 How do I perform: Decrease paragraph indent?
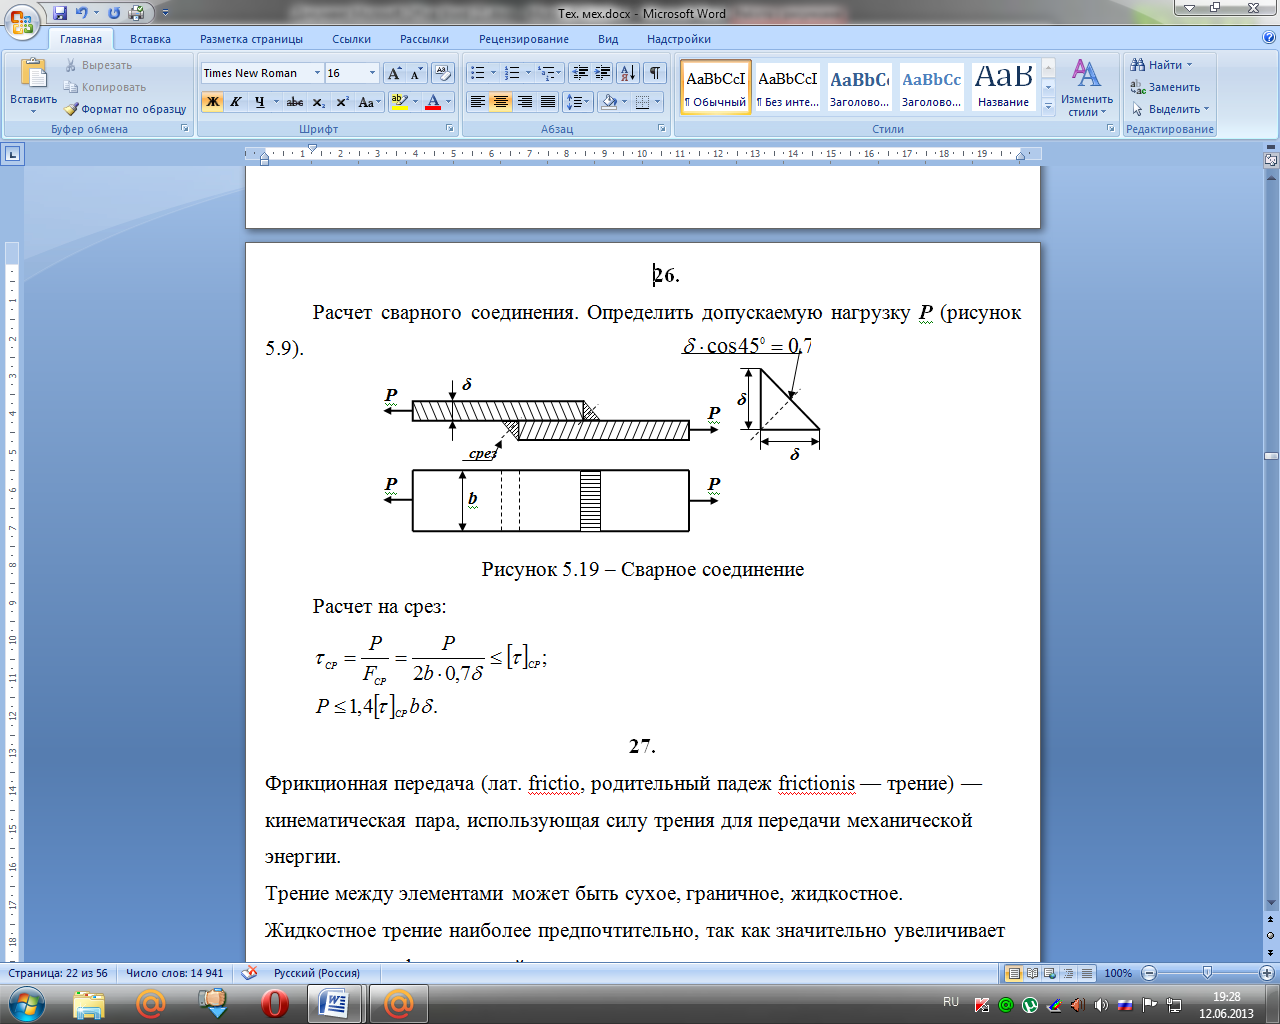(x=580, y=73)
